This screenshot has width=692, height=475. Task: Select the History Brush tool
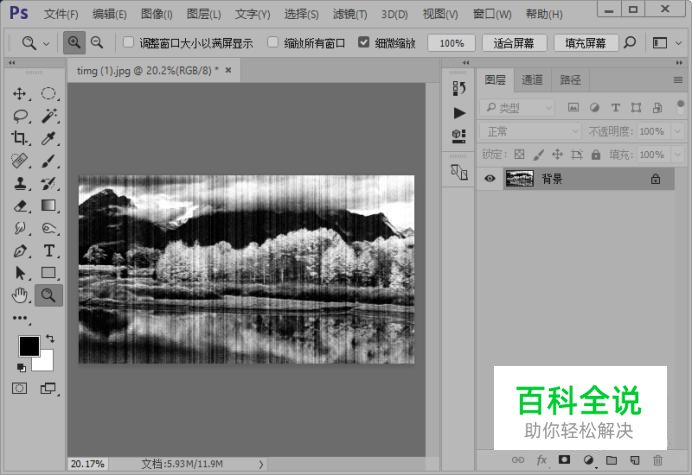[x=49, y=183]
